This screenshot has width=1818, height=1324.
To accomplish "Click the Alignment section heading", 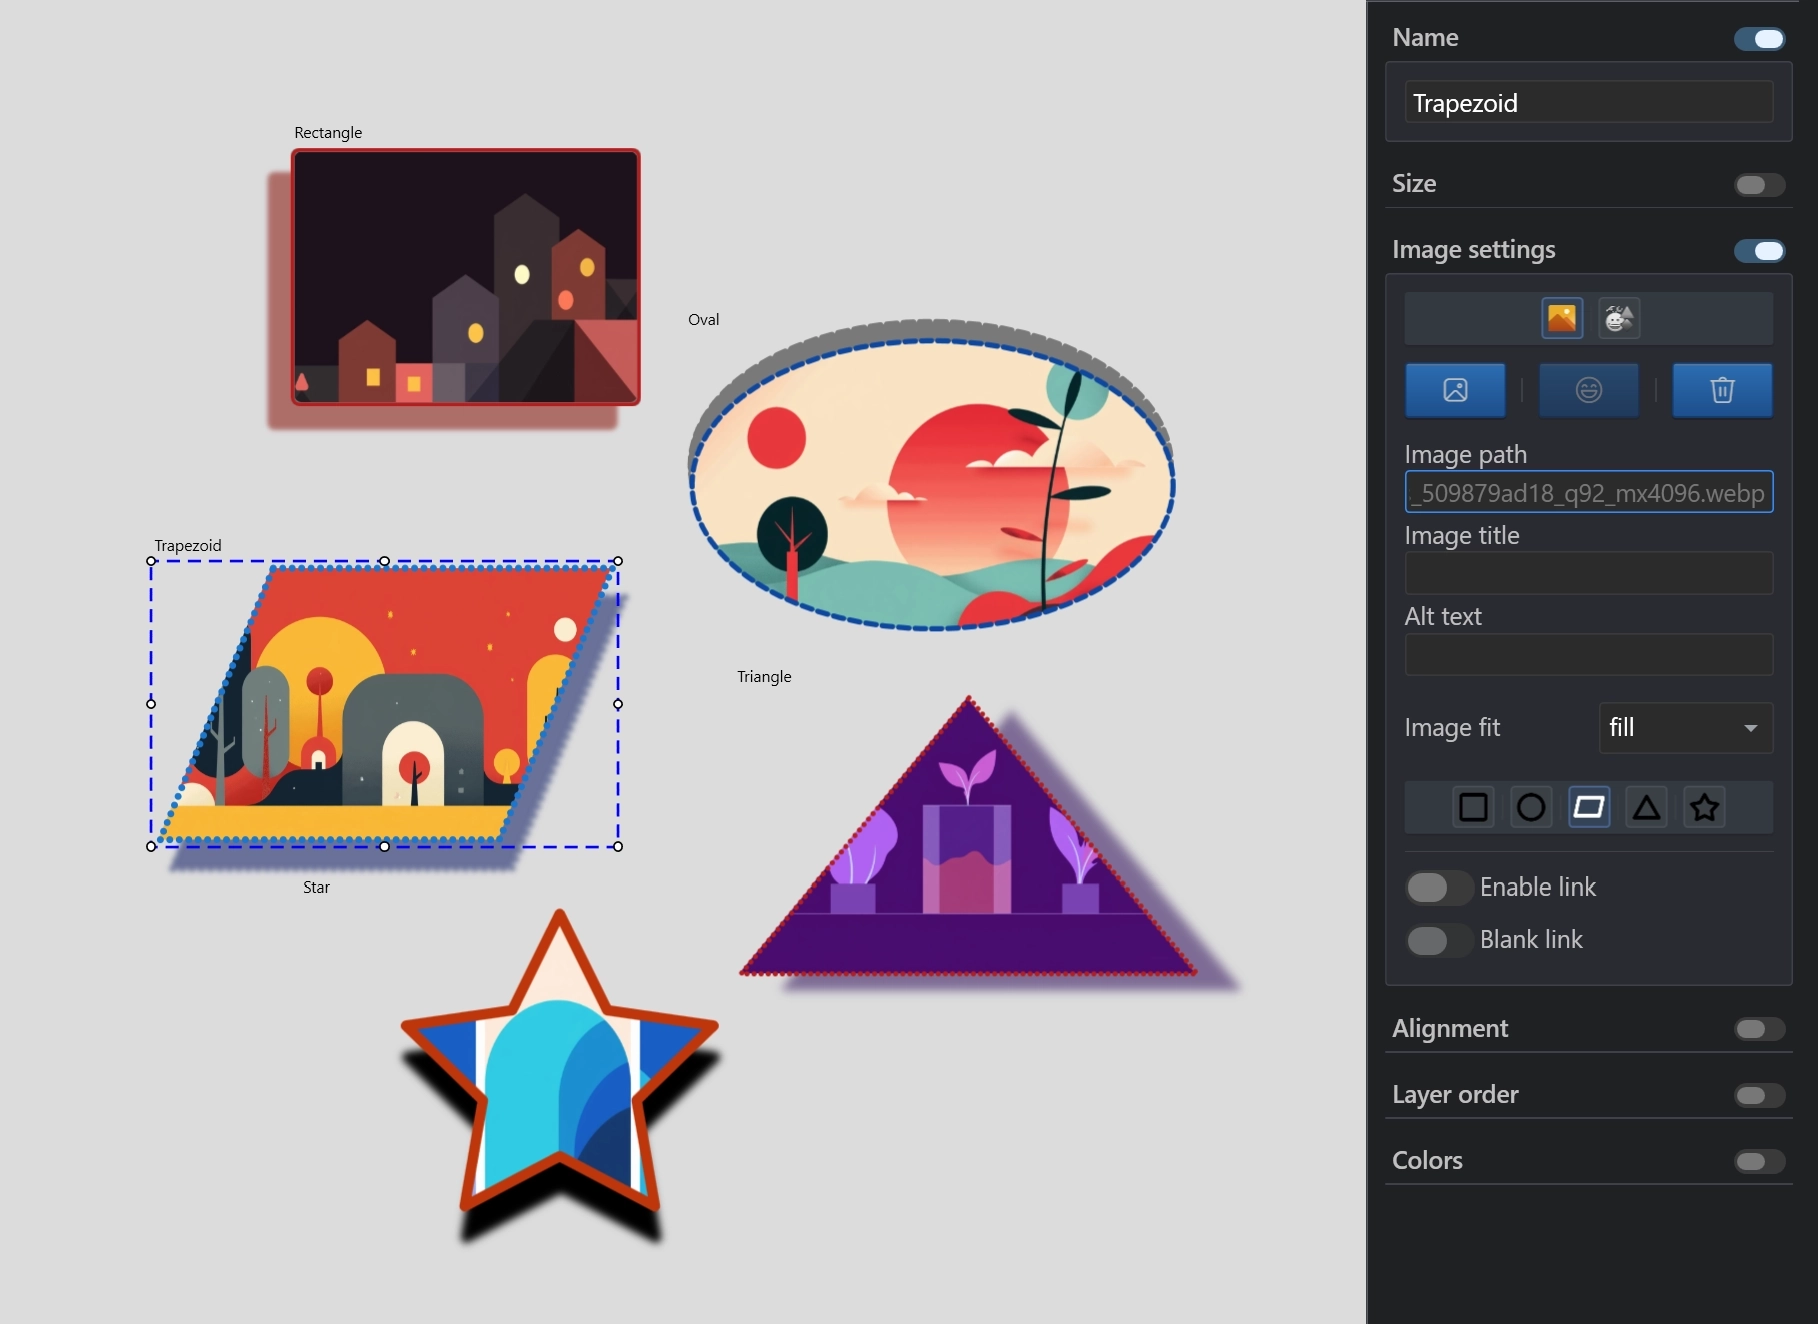I will pyautogui.click(x=1450, y=1028).
